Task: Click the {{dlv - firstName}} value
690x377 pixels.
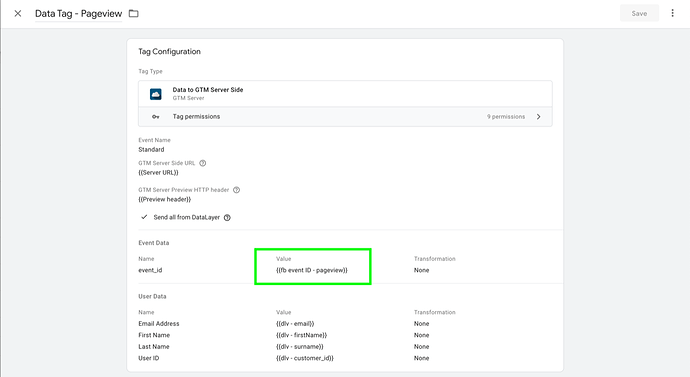Action: tap(301, 335)
